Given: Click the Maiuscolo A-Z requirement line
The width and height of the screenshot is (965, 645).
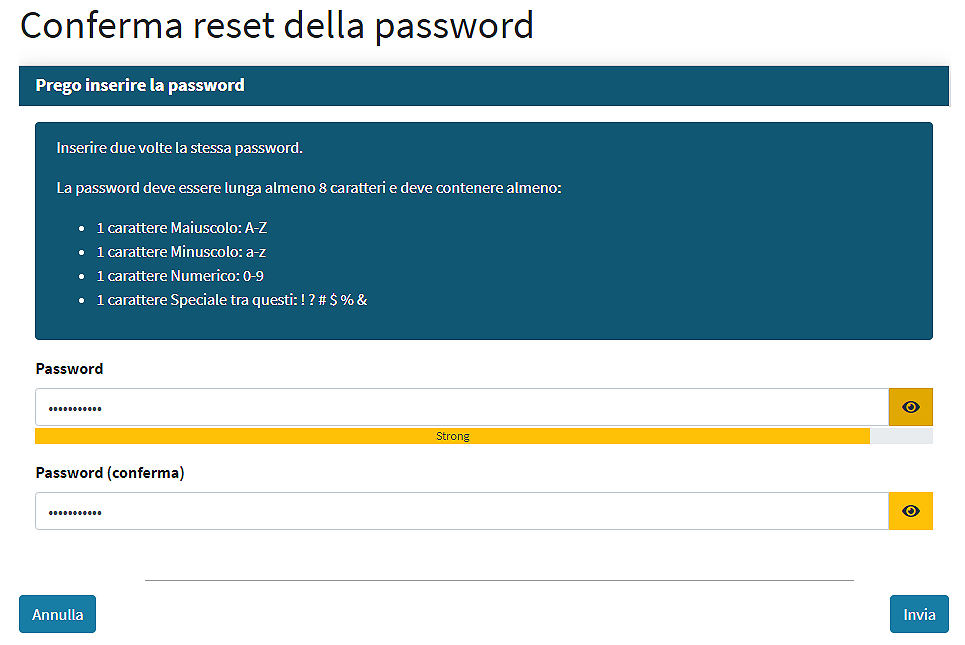Looking at the screenshot, I should [x=182, y=228].
